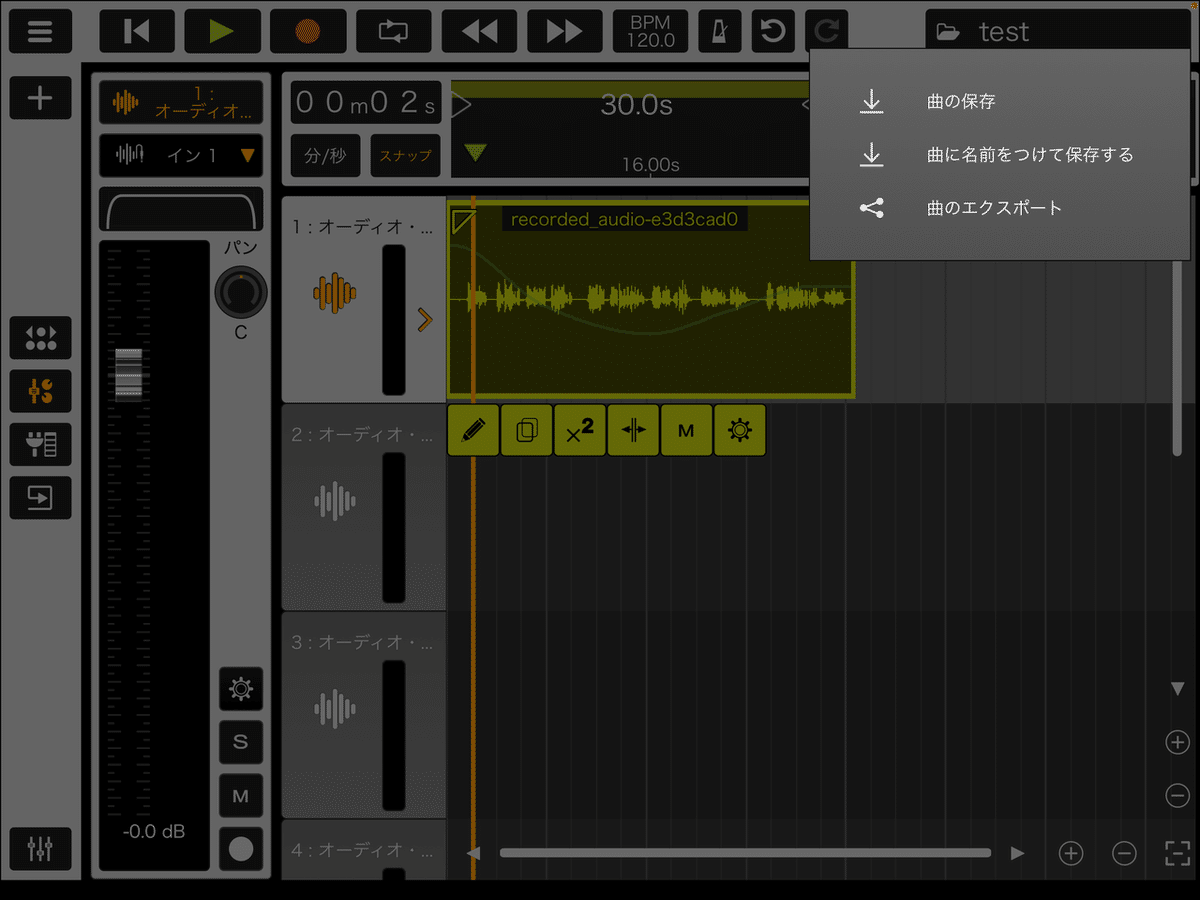Toggle the orange channel controls panel icon
1200x900 pixels.
(x=40, y=391)
